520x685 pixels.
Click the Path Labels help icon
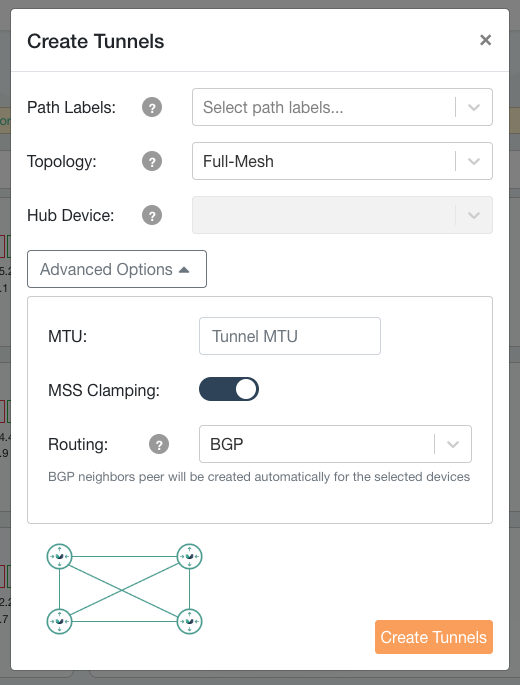(x=152, y=107)
